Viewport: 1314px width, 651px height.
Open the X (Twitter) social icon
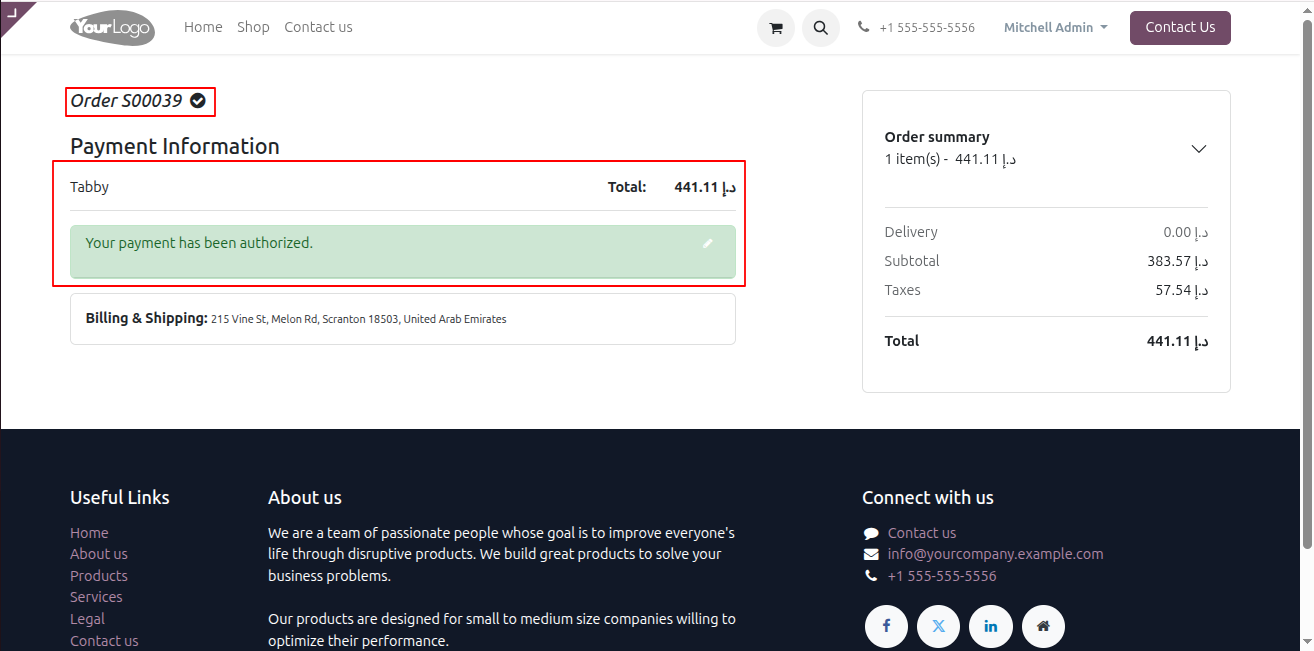[938, 626]
